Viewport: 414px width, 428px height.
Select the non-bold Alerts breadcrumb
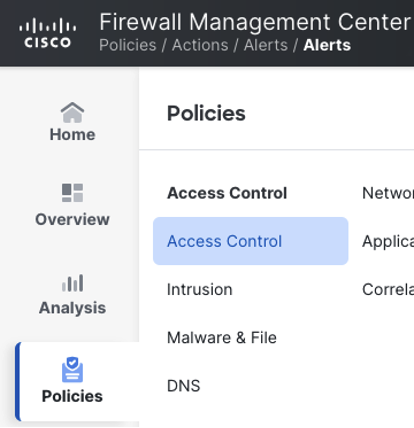tap(266, 45)
